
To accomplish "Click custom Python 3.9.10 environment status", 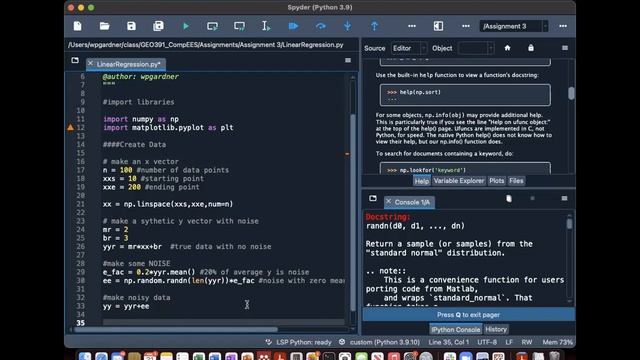I will click(x=380, y=342).
